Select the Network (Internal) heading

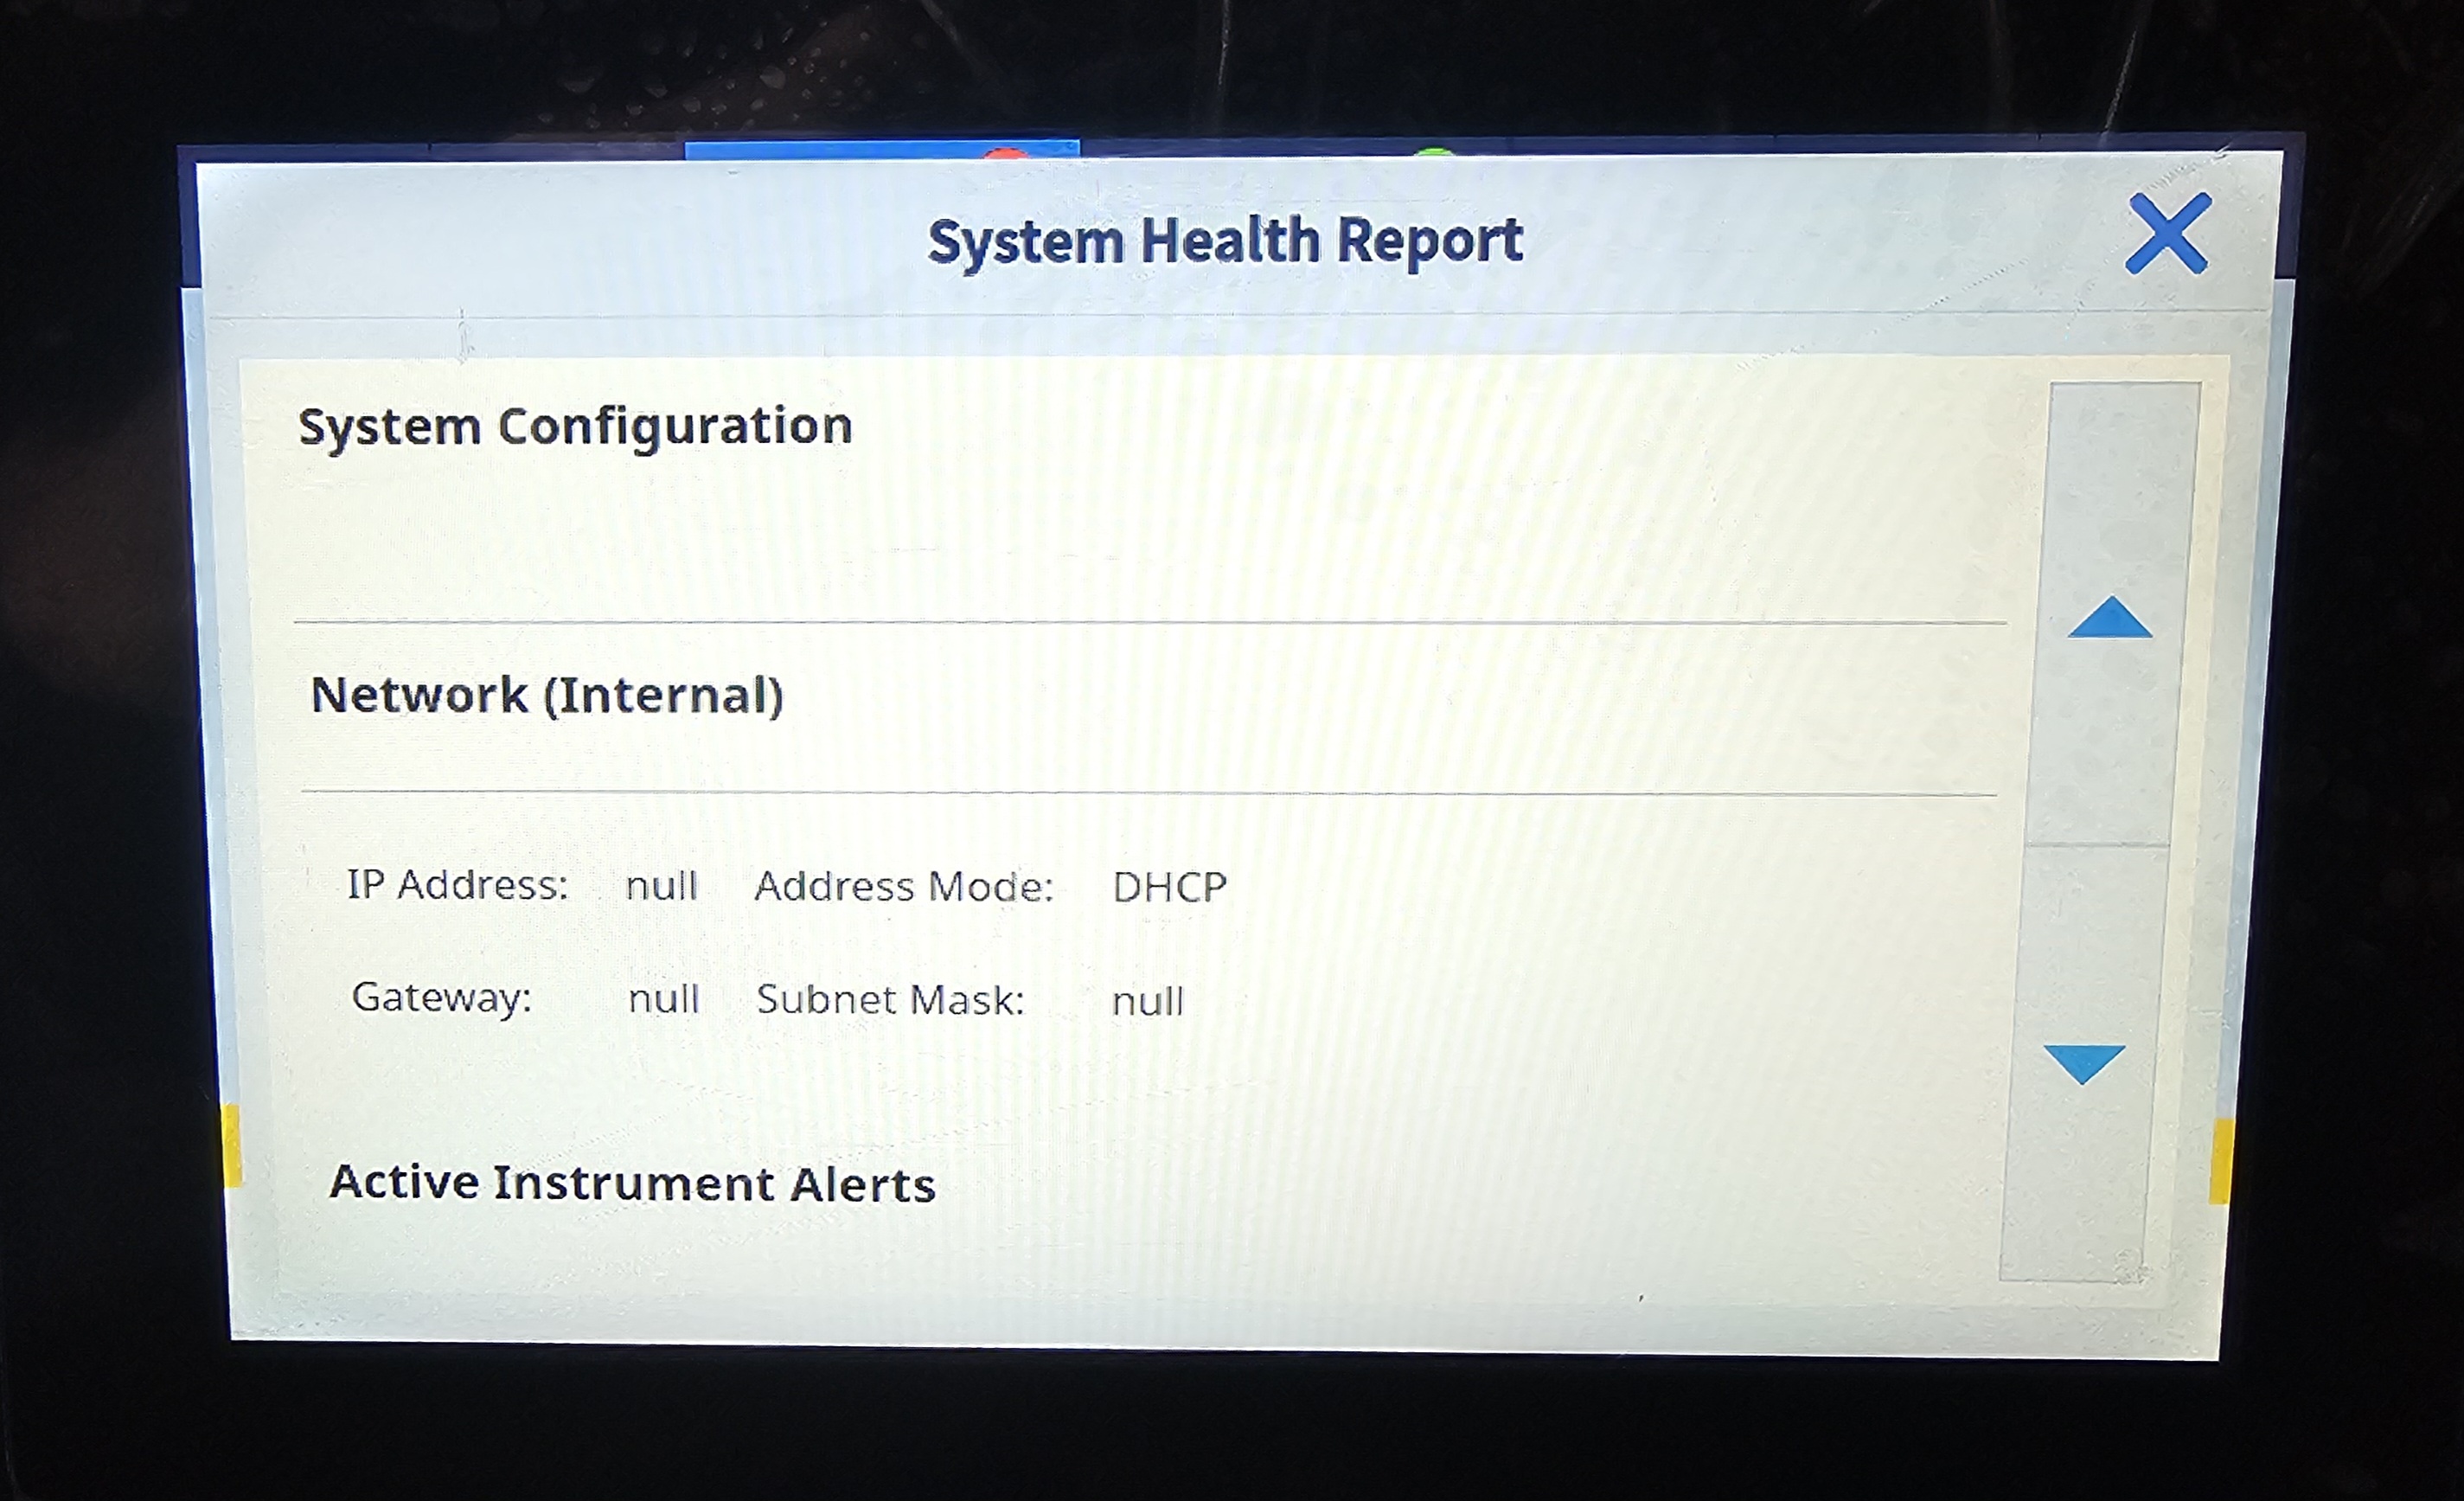click(x=547, y=695)
